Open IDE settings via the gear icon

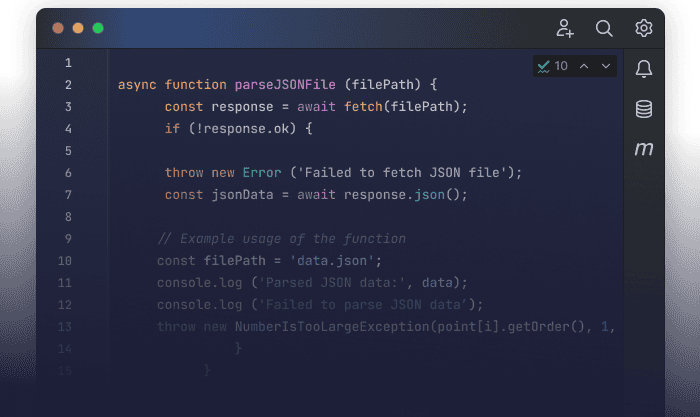coord(643,28)
